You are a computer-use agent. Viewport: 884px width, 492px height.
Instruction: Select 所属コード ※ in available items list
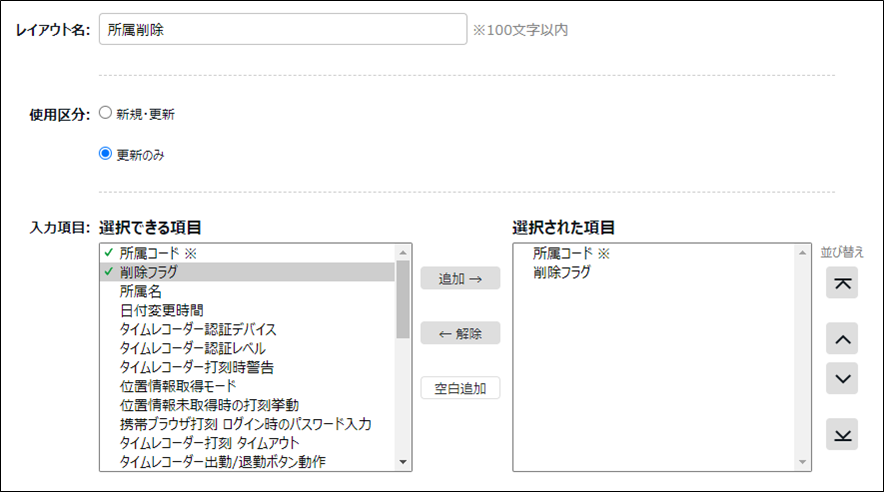248,253
